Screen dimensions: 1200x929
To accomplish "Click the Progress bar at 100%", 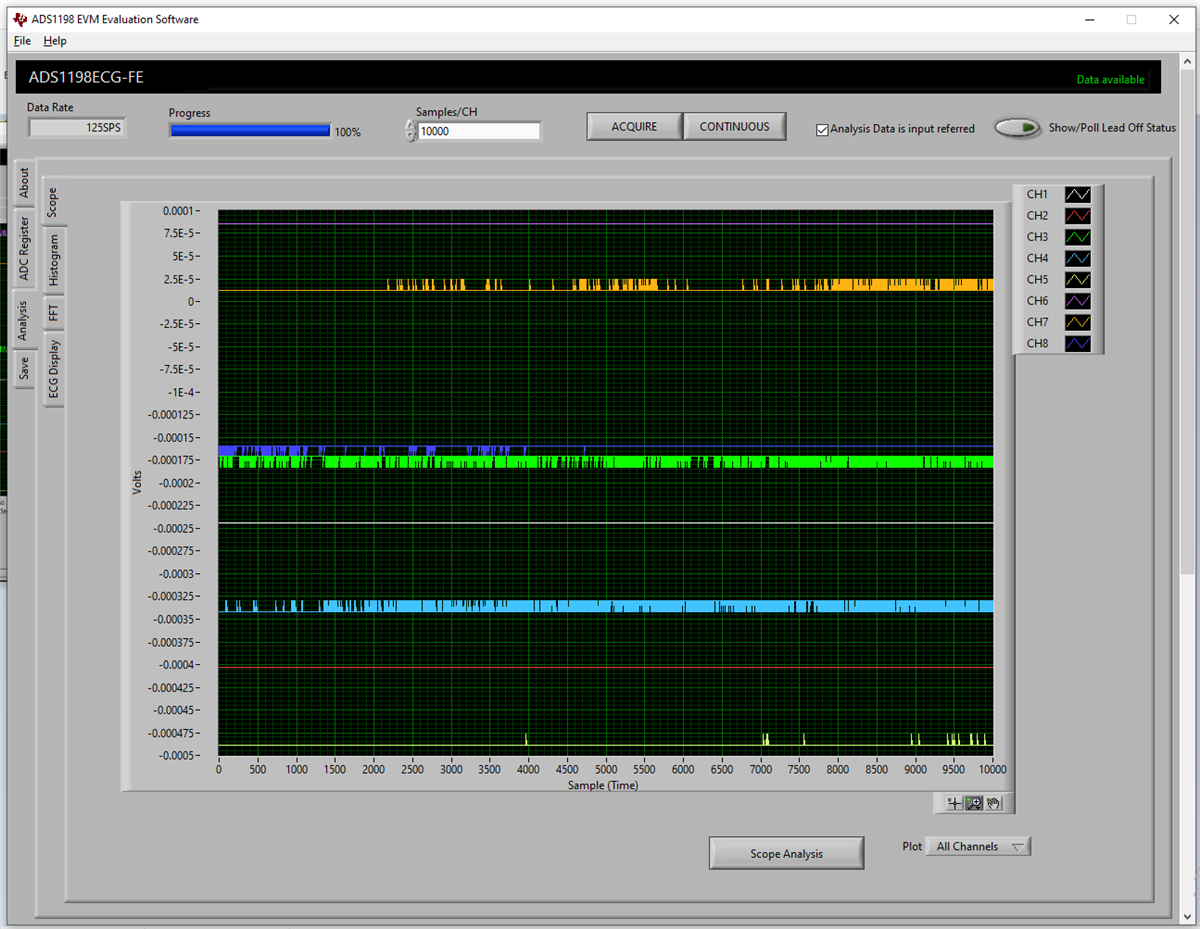I will point(250,130).
